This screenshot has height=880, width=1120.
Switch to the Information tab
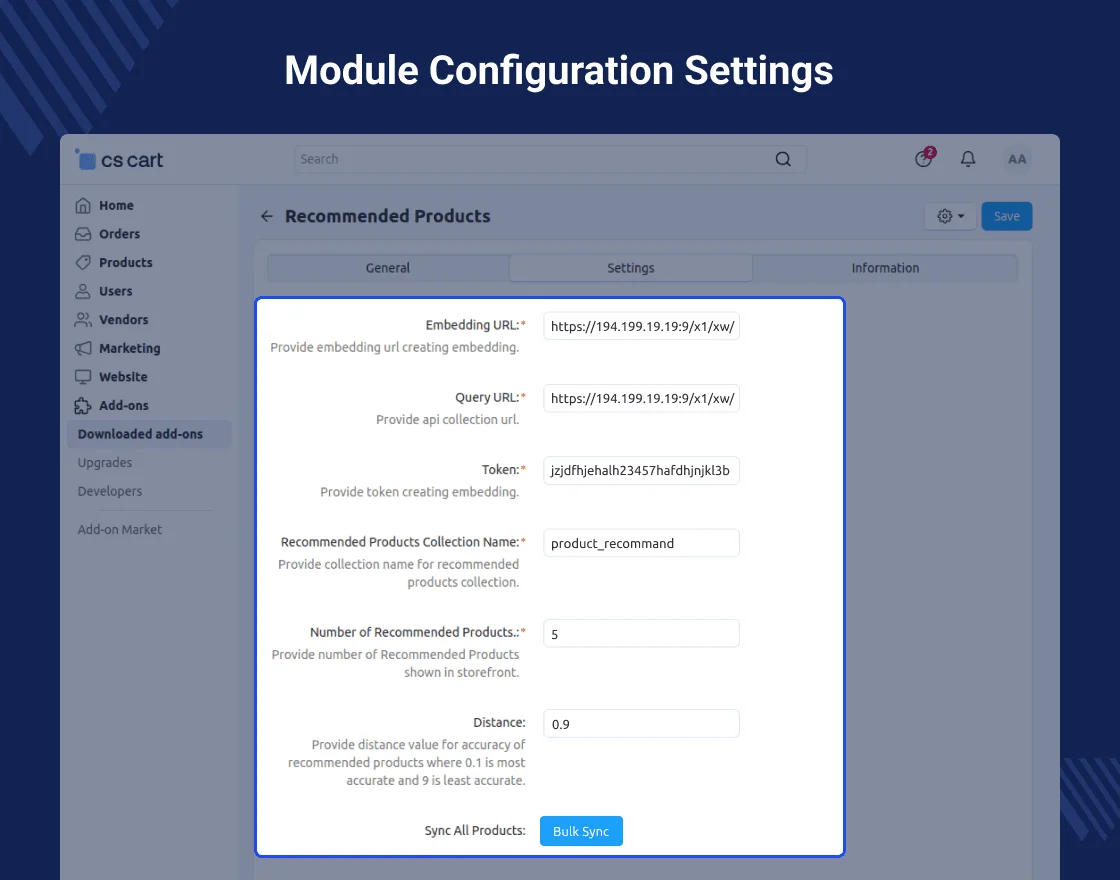[x=885, y=268]
